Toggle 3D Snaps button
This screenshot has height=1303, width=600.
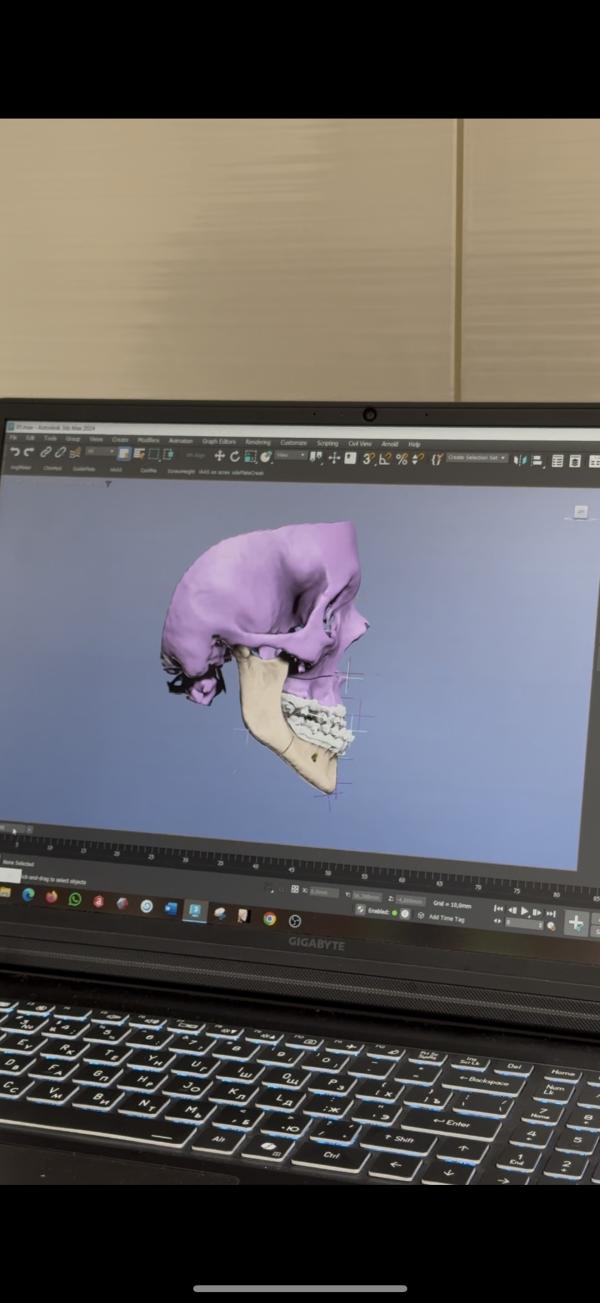(x=368, y=459)
